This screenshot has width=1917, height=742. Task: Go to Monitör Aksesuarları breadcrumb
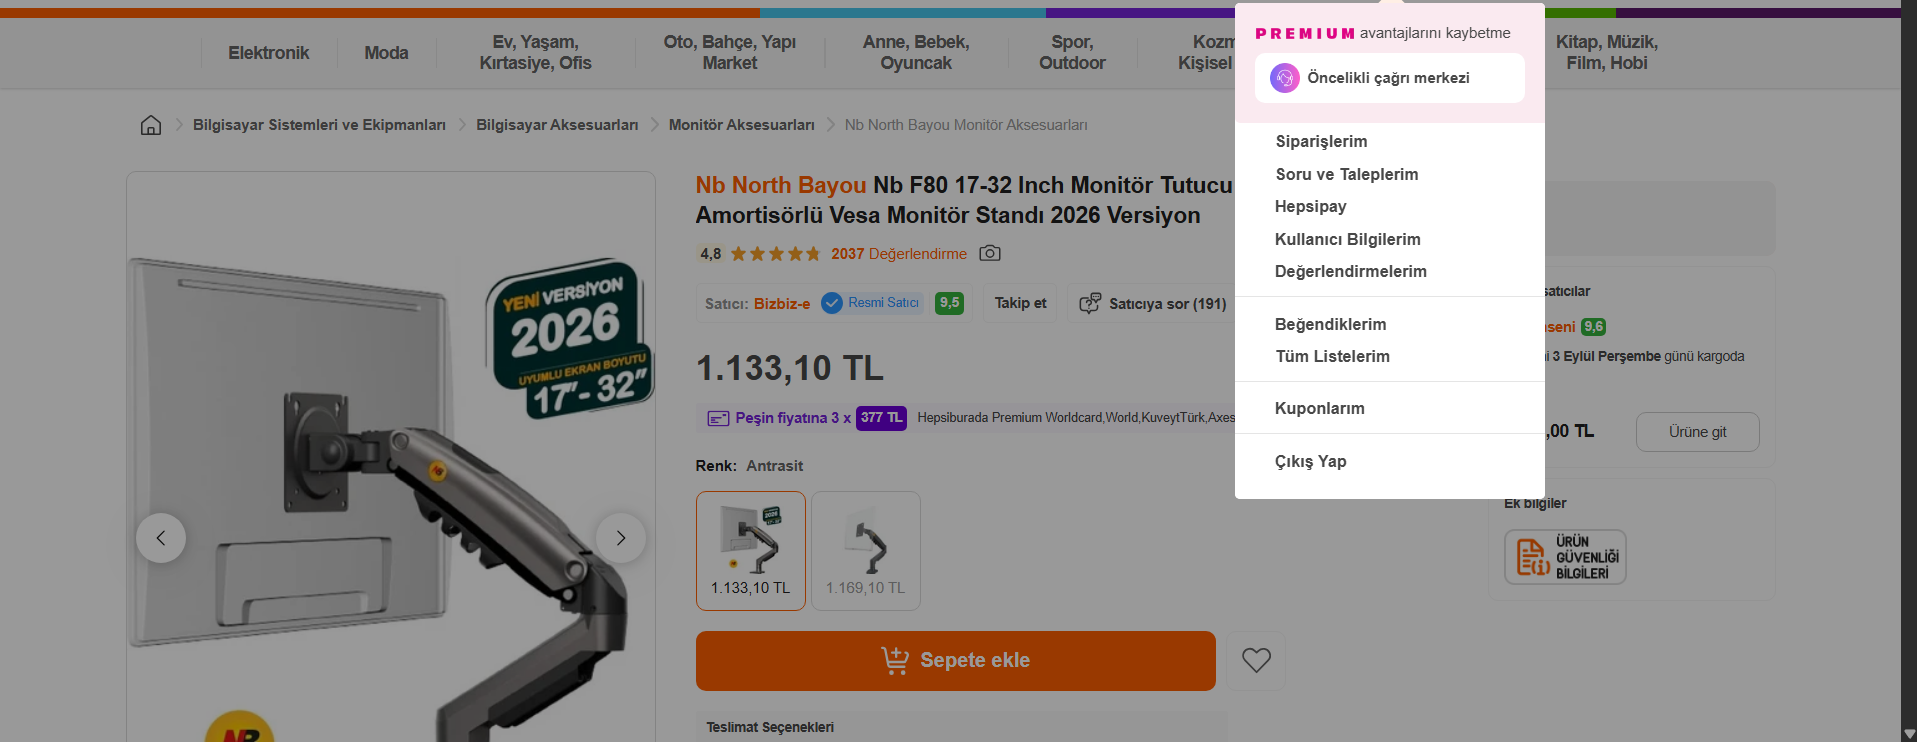(741, 125)
